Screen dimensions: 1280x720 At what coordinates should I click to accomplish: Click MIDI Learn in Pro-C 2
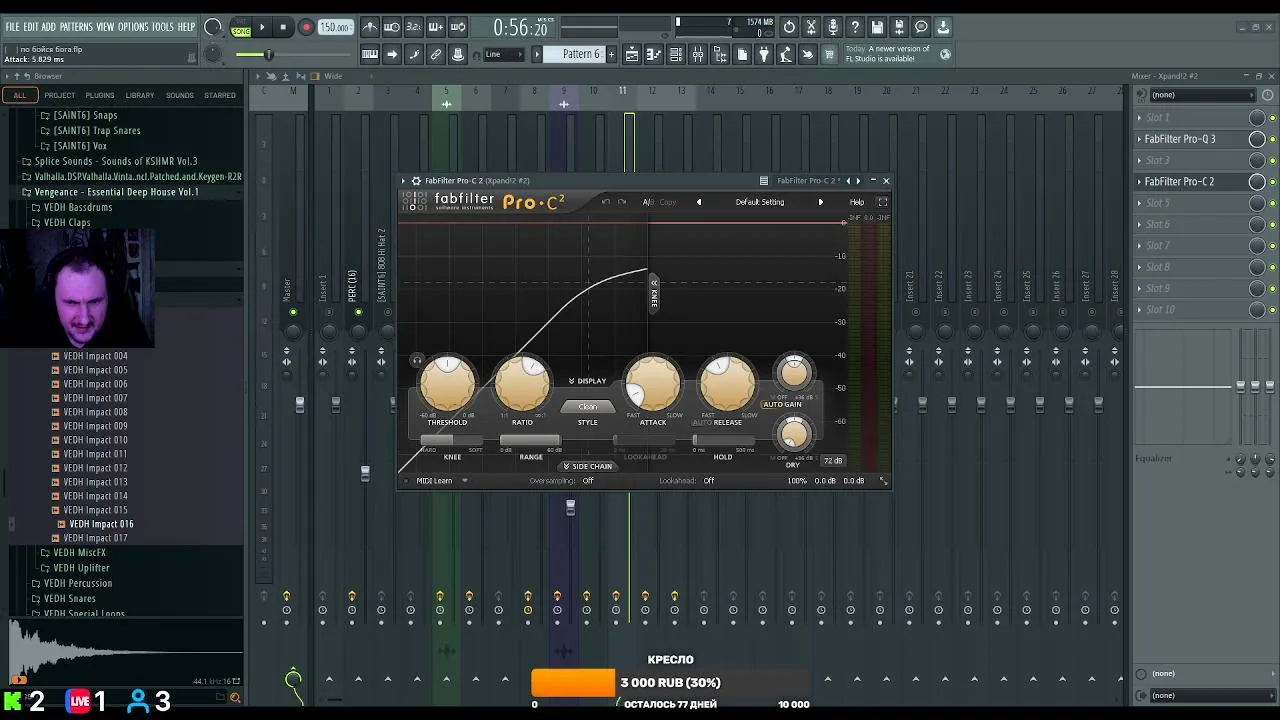coord(434,481)
